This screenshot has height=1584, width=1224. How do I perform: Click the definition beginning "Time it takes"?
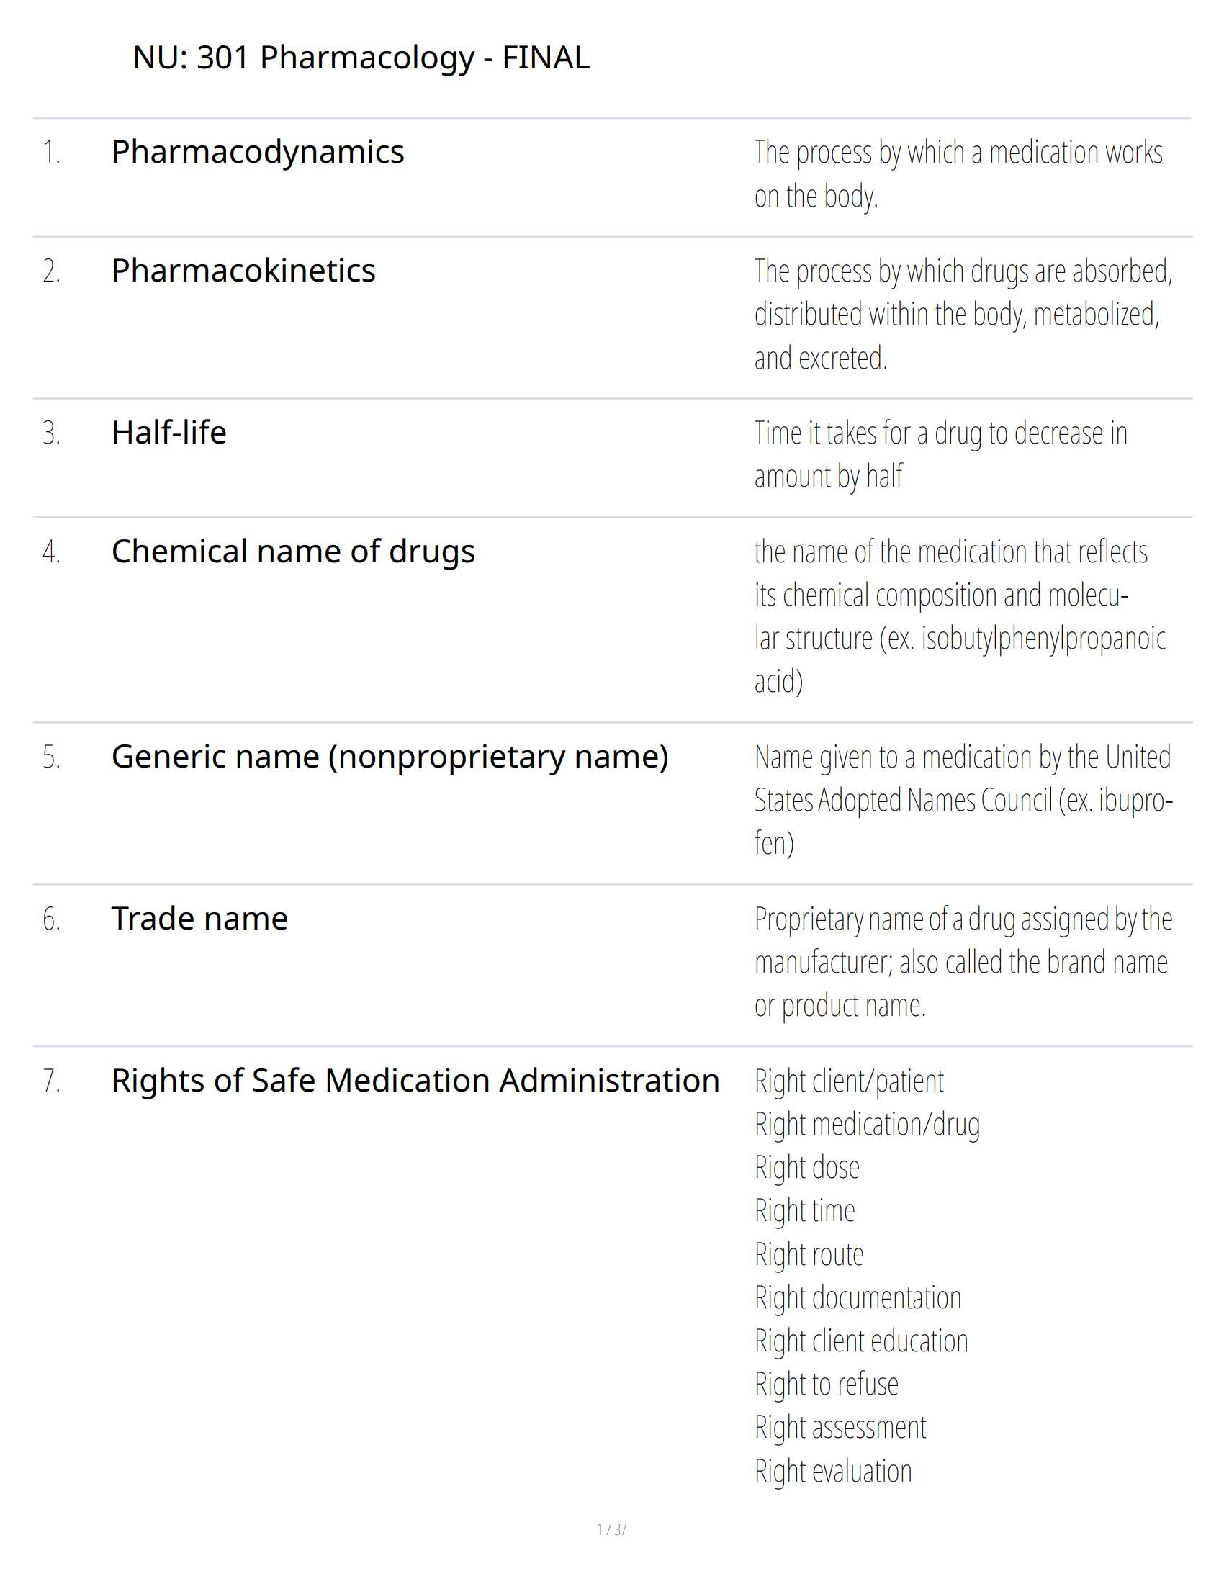pyautogui.click(x=940, y=455)
